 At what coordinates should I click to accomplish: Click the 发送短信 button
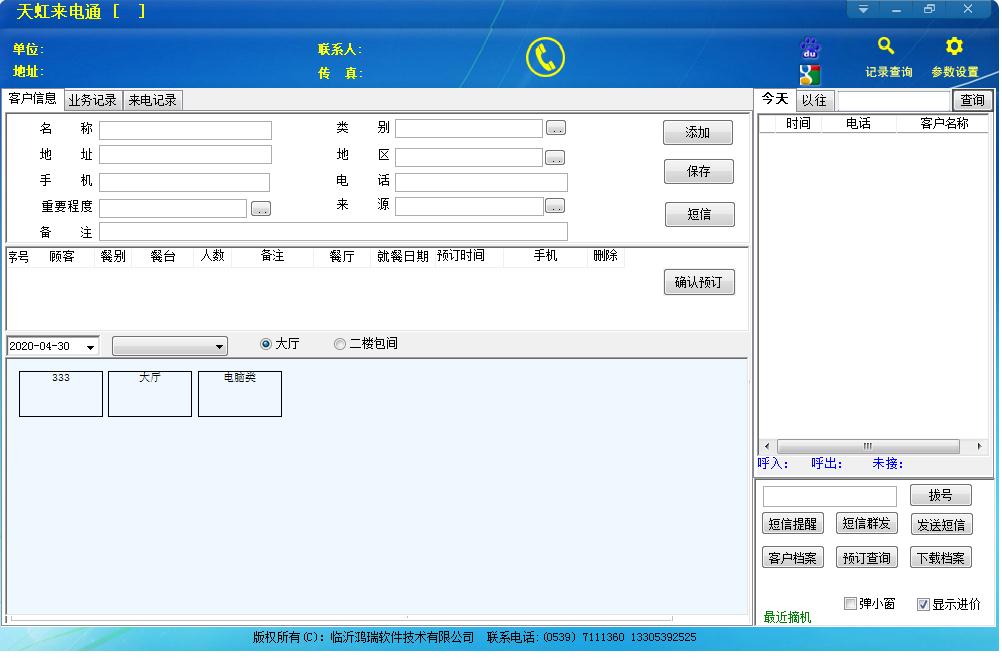pyautogui.click(x=941, y=525)
